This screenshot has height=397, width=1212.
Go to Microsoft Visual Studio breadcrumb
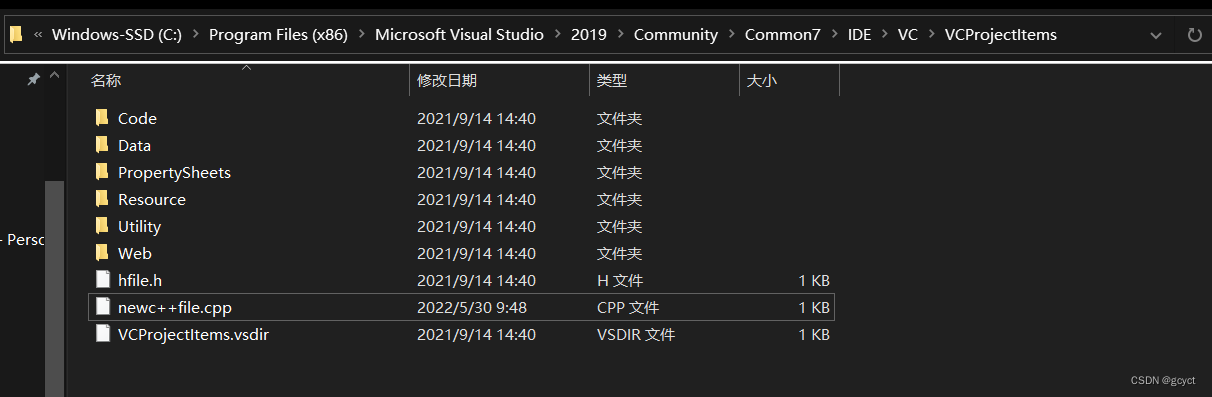pos(459,35)
